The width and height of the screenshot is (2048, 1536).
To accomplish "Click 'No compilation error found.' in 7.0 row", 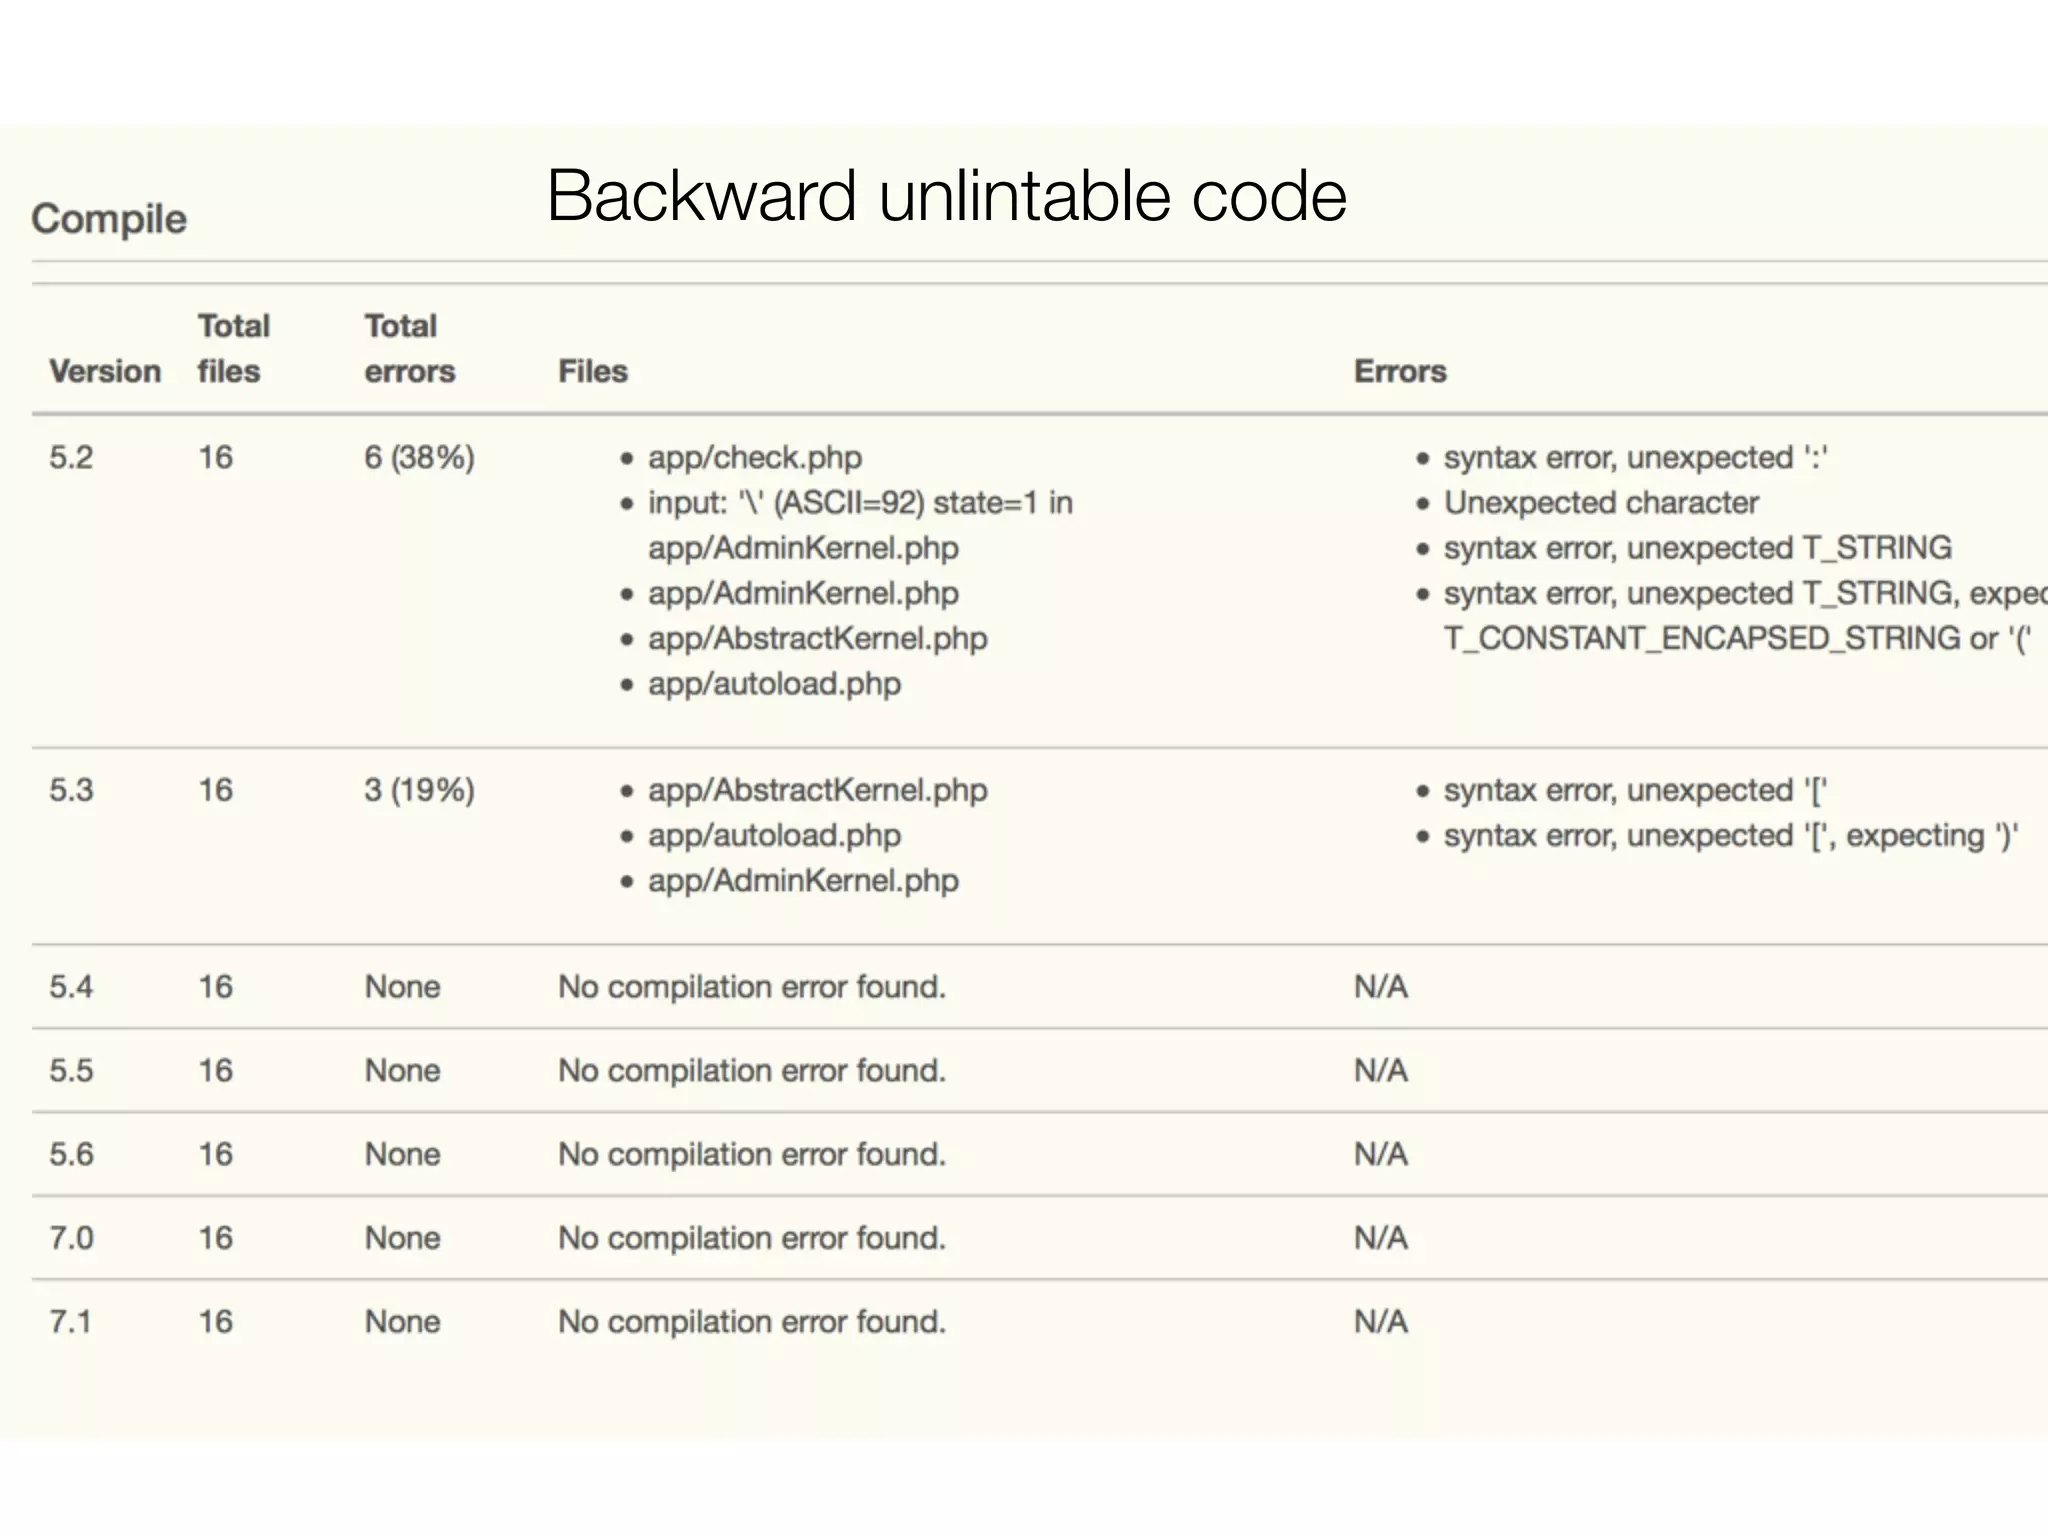I will [751, 1238].
